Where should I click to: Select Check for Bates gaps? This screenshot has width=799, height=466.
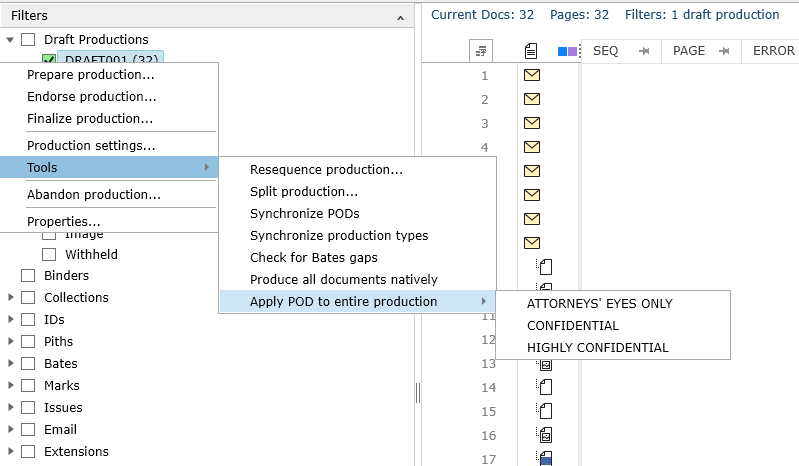(x=313, y=258)
